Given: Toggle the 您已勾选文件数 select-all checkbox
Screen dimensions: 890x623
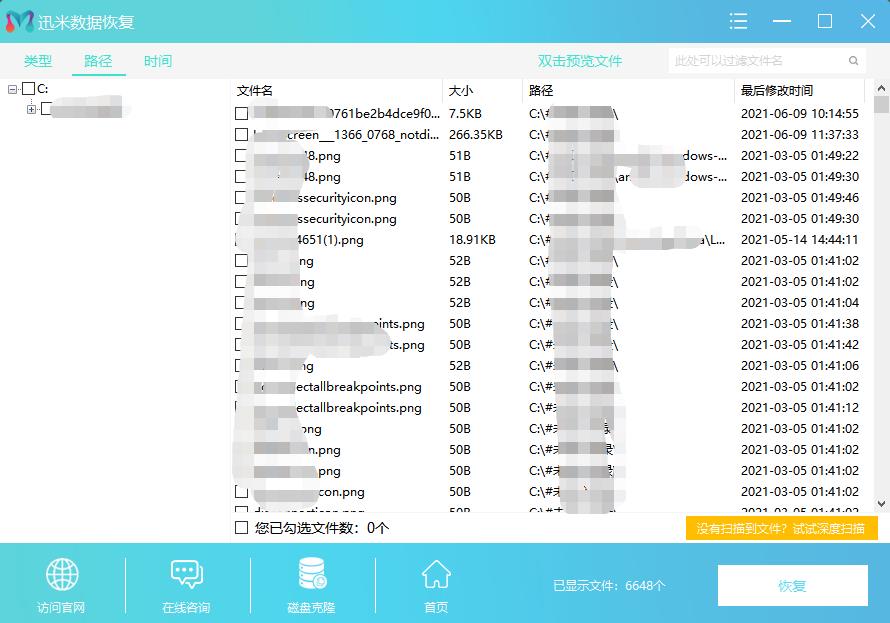Looking at the screenshot, I should 241,527.
